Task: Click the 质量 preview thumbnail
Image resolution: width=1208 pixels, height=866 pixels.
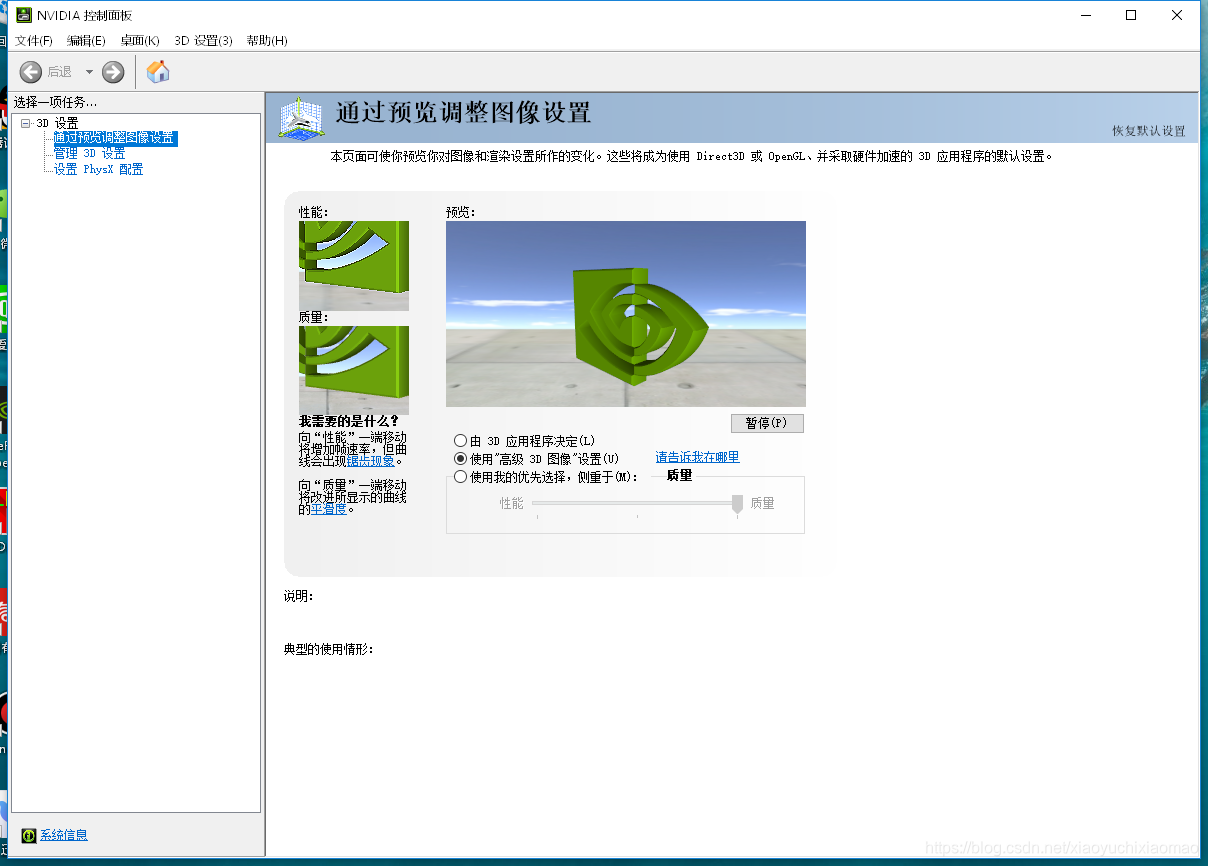Action: click(x=354, y=370)
